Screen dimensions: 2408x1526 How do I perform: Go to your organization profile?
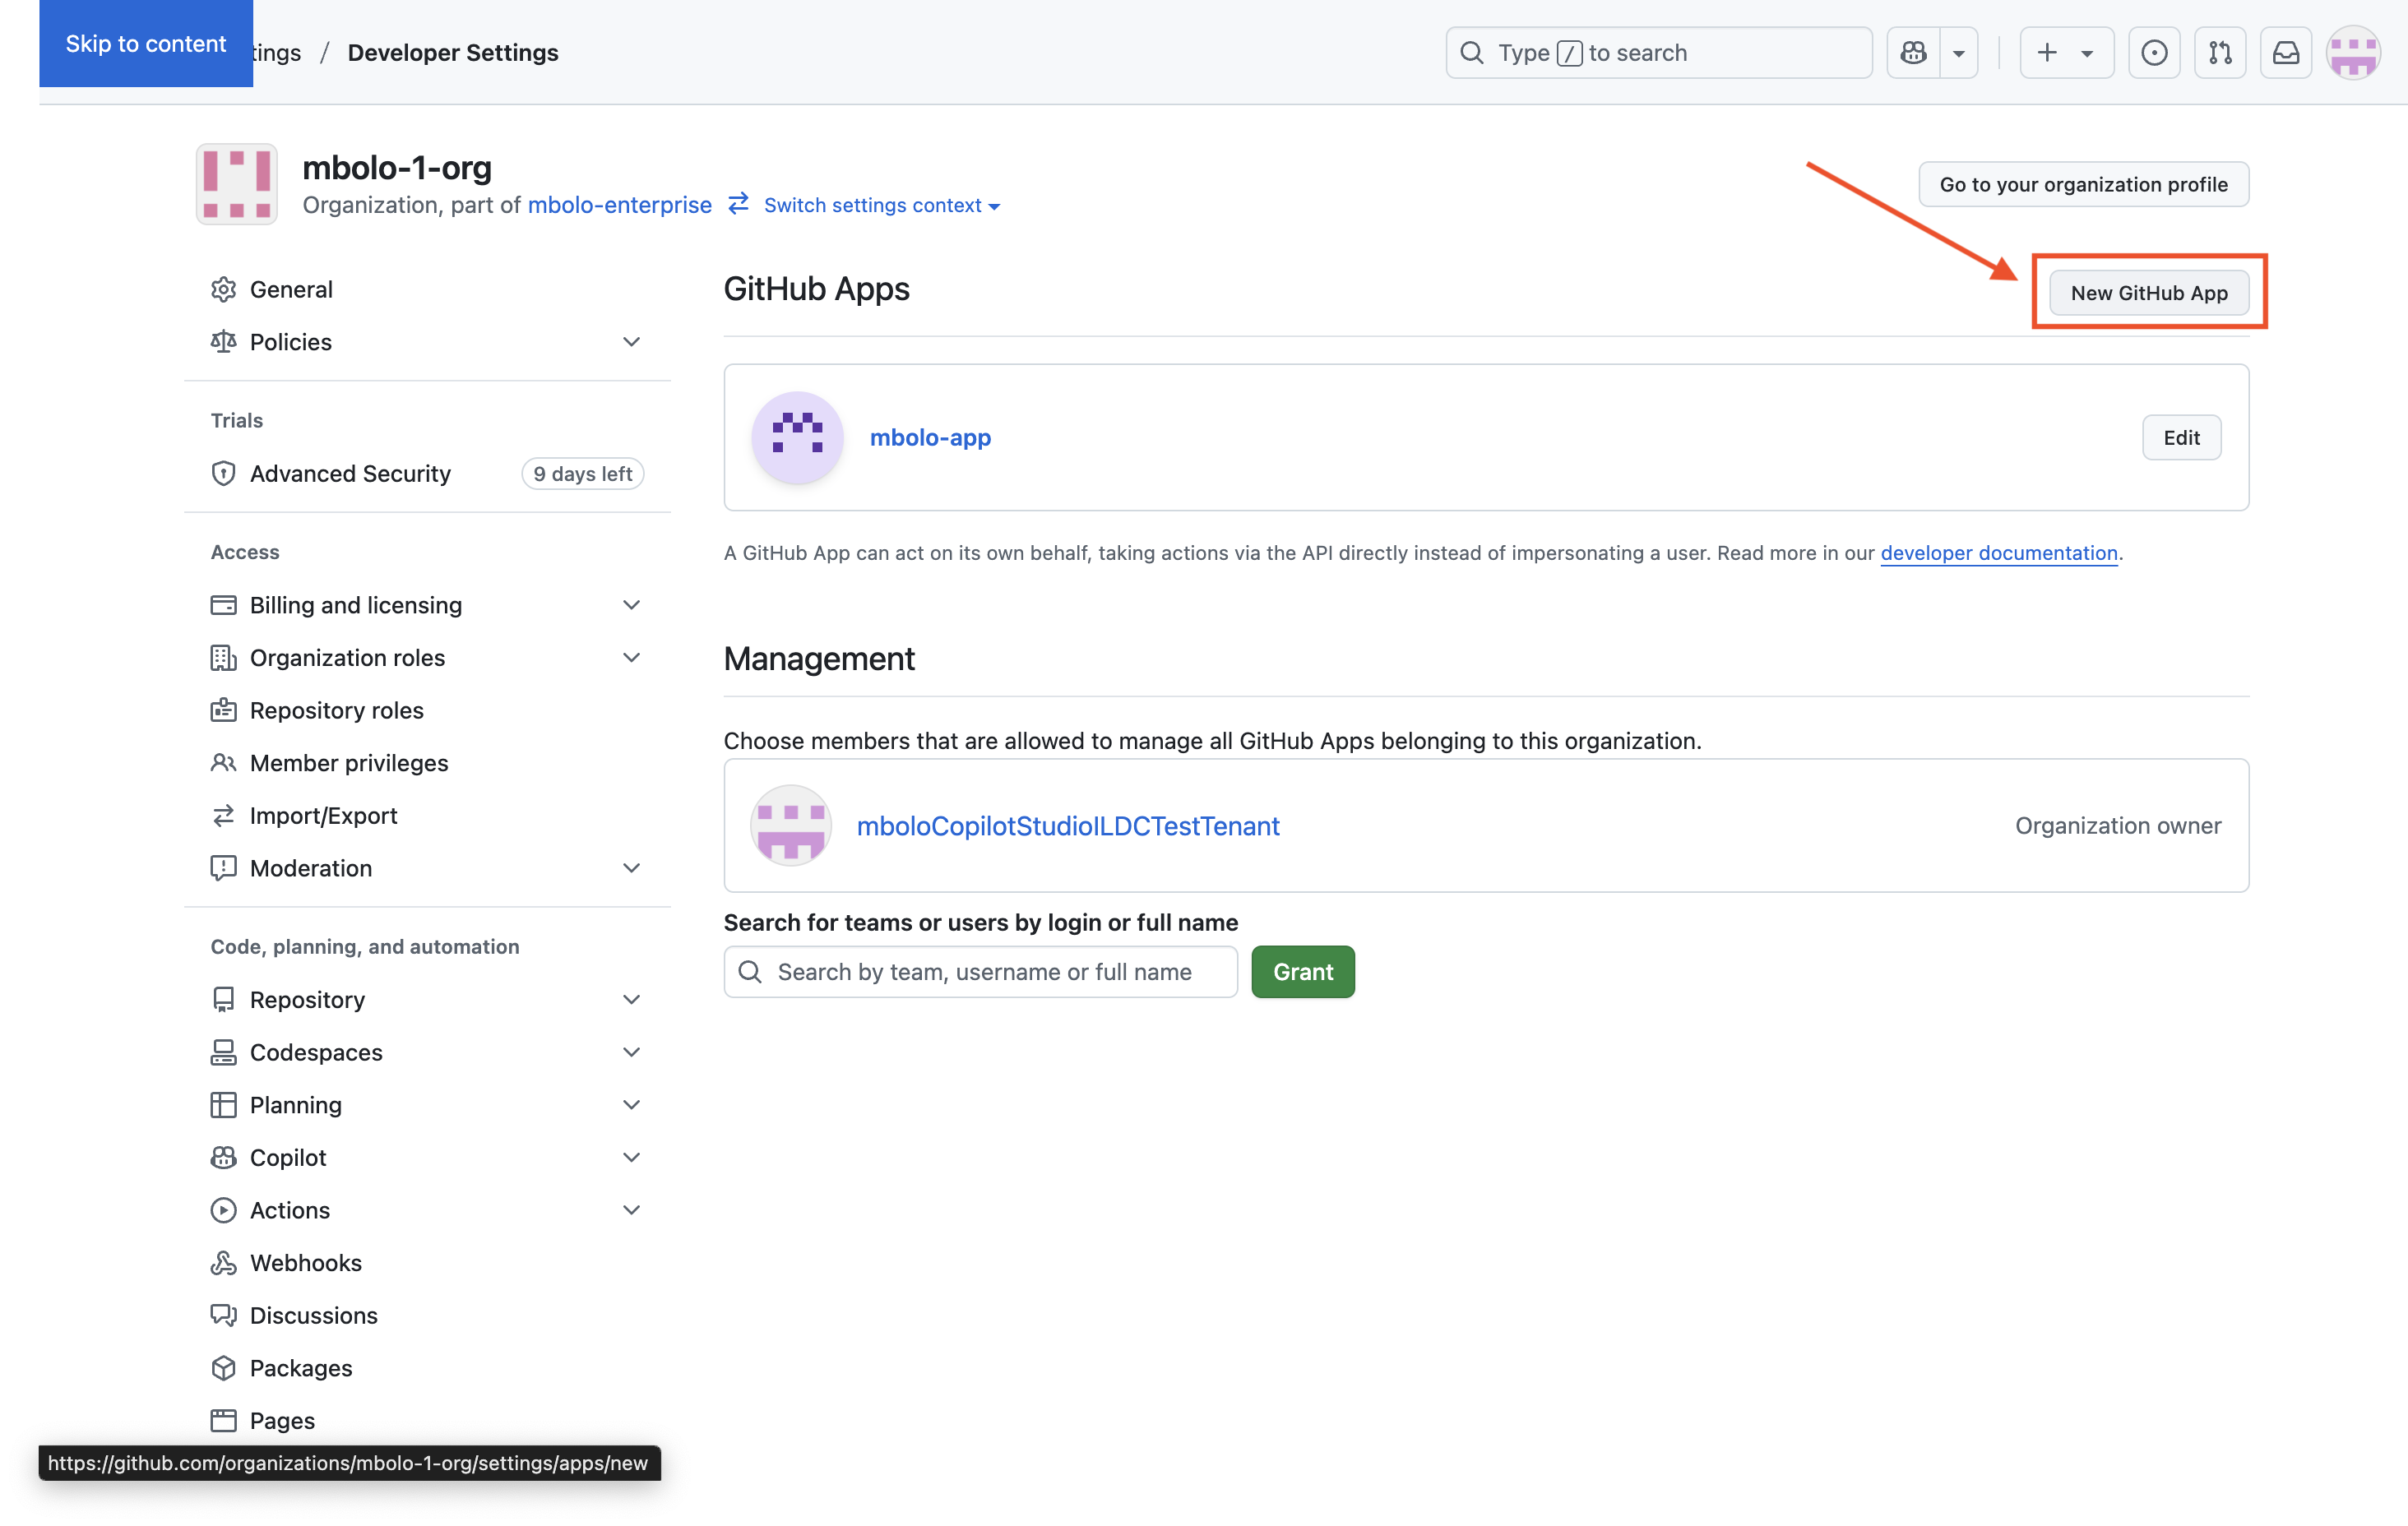[x=2083, y=184]
